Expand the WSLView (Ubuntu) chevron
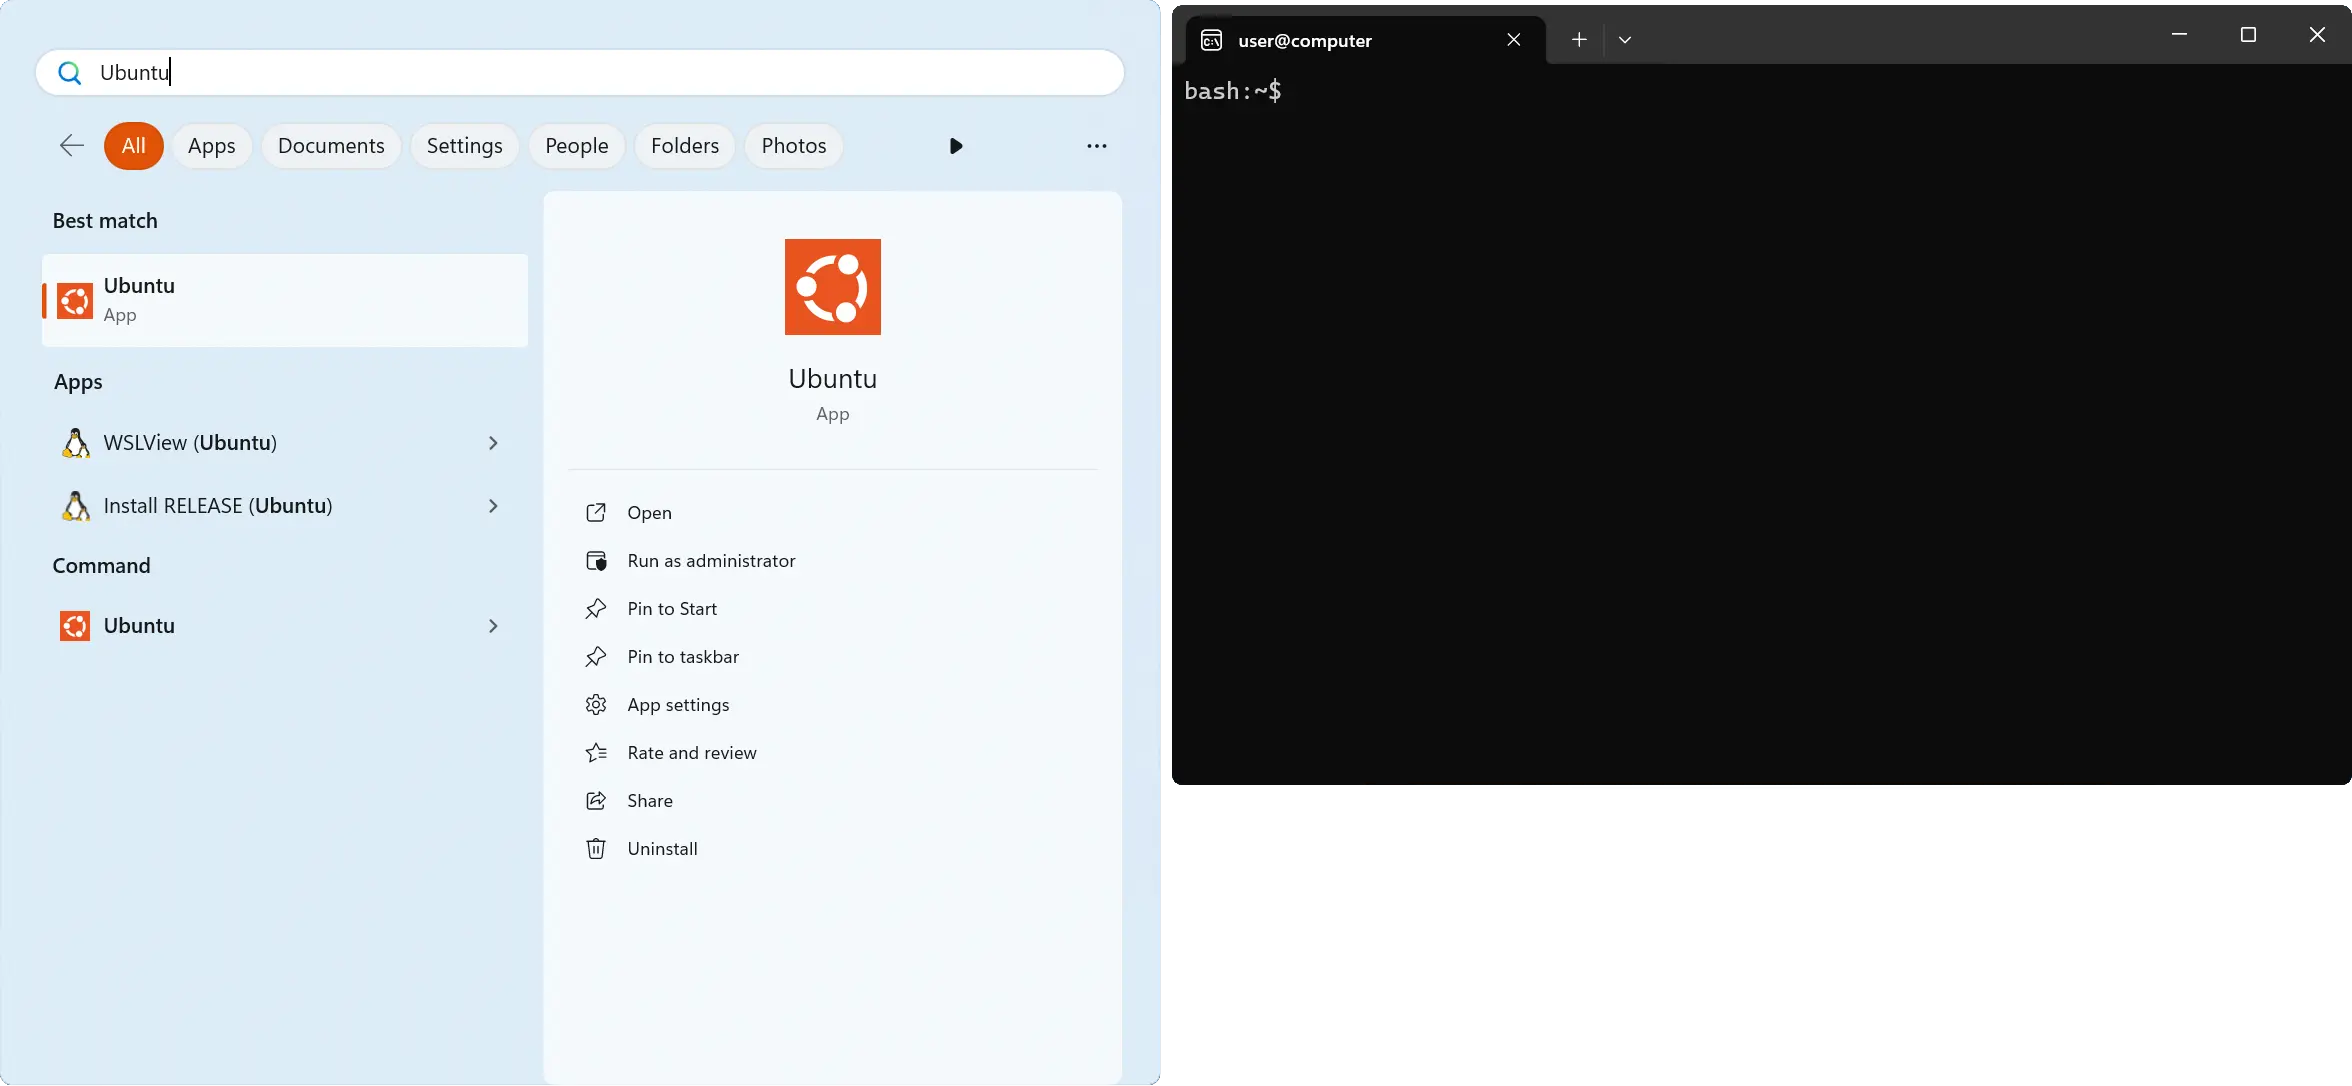 tap(493, 443)
